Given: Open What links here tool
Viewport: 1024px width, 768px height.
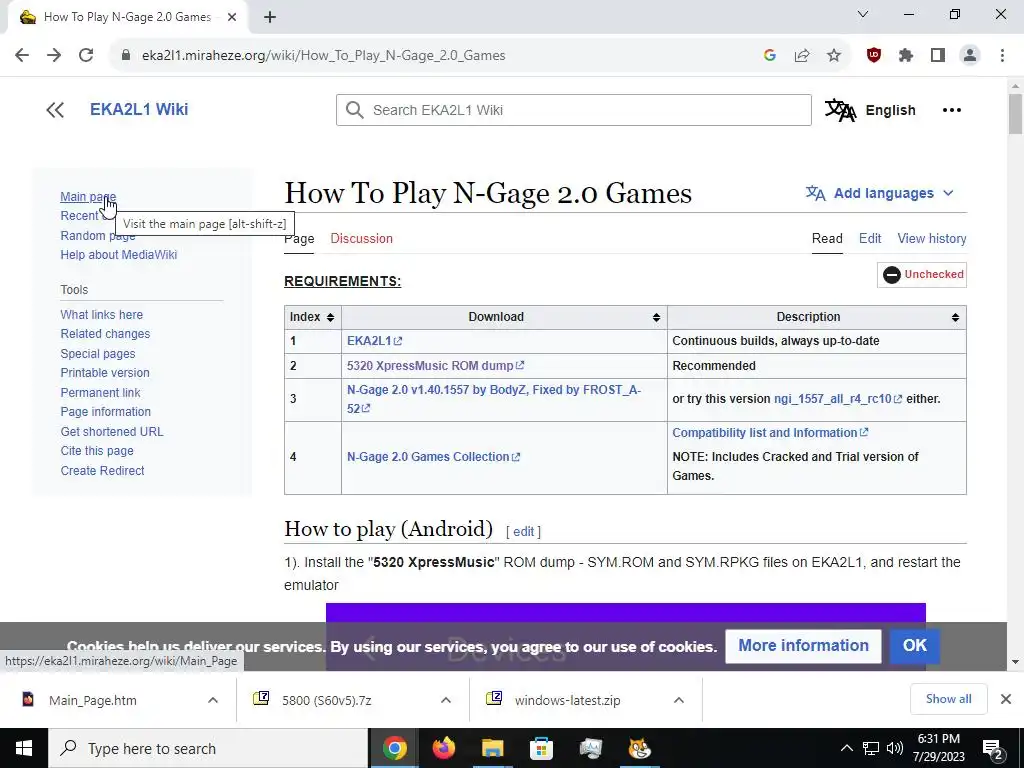Looking at the screenshot, I should click(101, 315).
